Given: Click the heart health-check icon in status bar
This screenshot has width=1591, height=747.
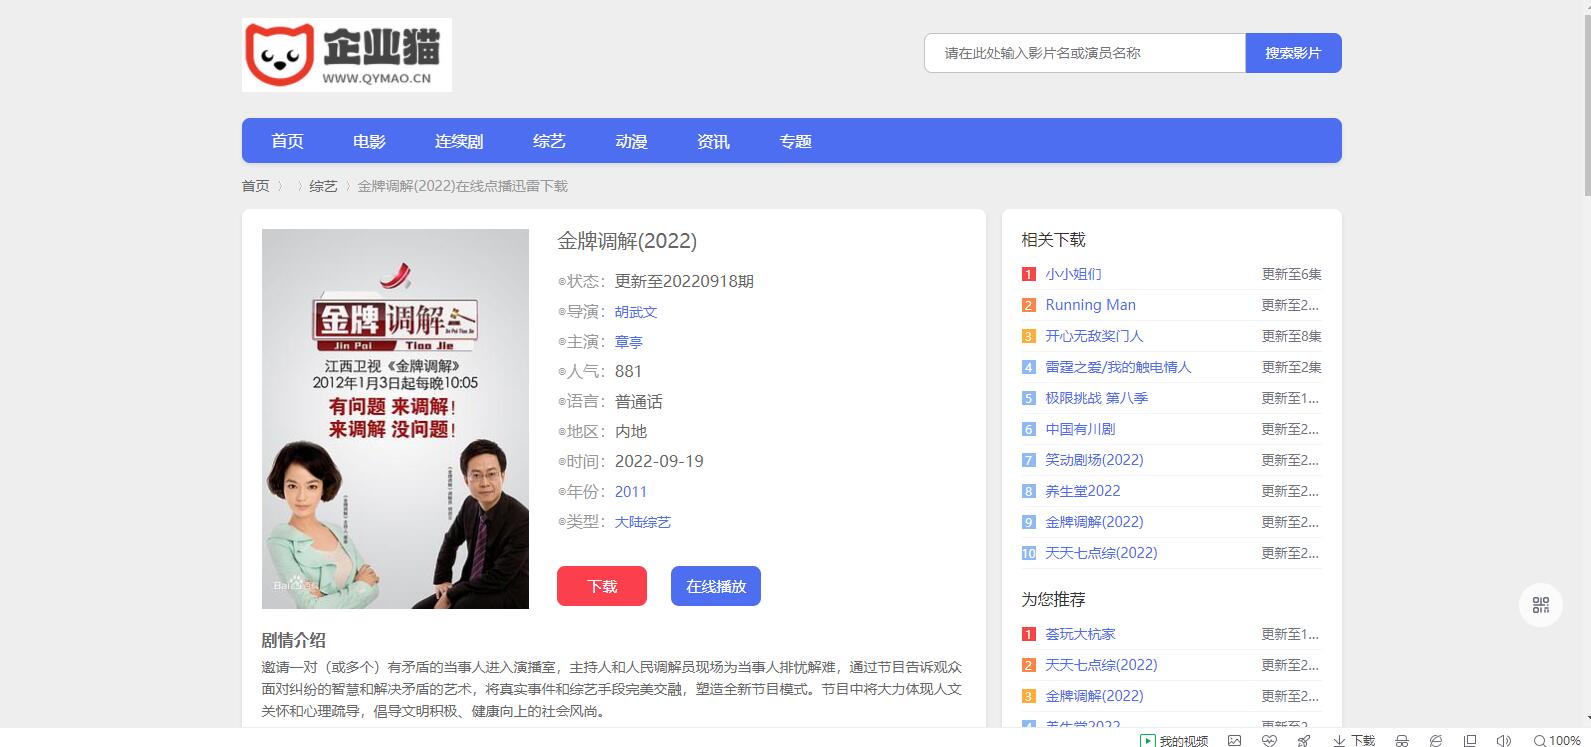Looking at the screenshot, I should pos(1269,740).
